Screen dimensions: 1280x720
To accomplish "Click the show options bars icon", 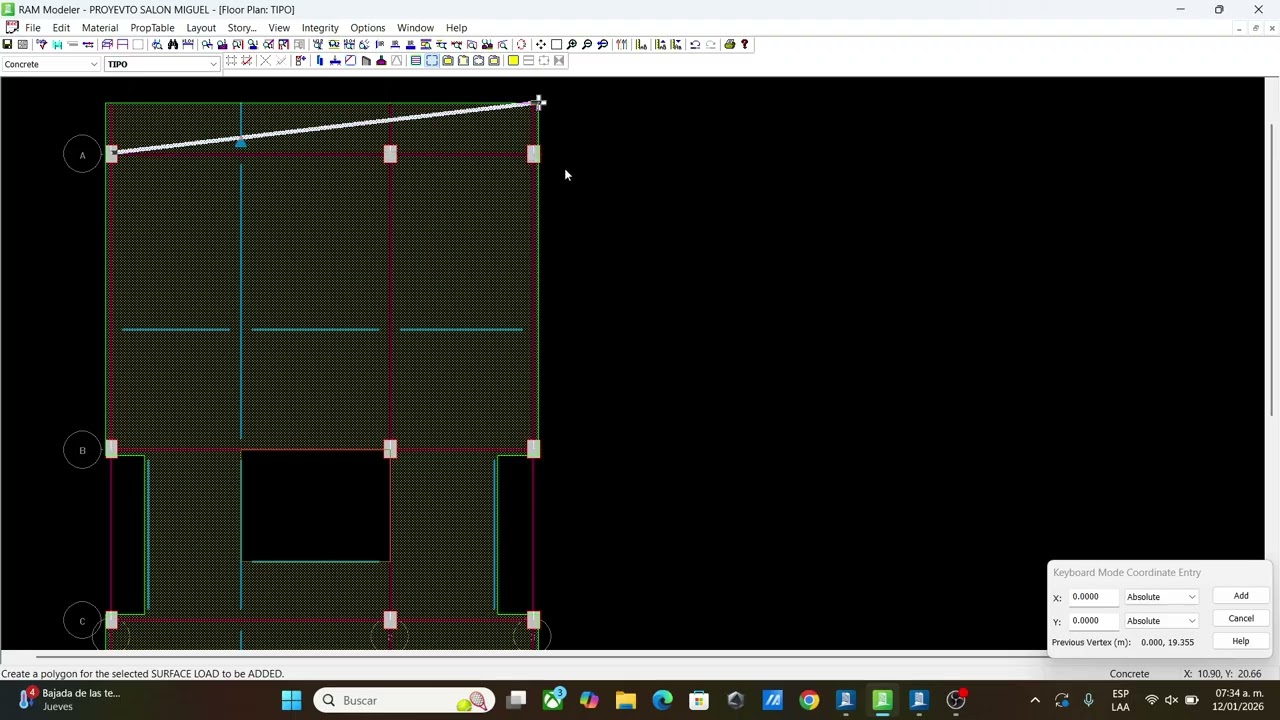I will tap(621, 44).
